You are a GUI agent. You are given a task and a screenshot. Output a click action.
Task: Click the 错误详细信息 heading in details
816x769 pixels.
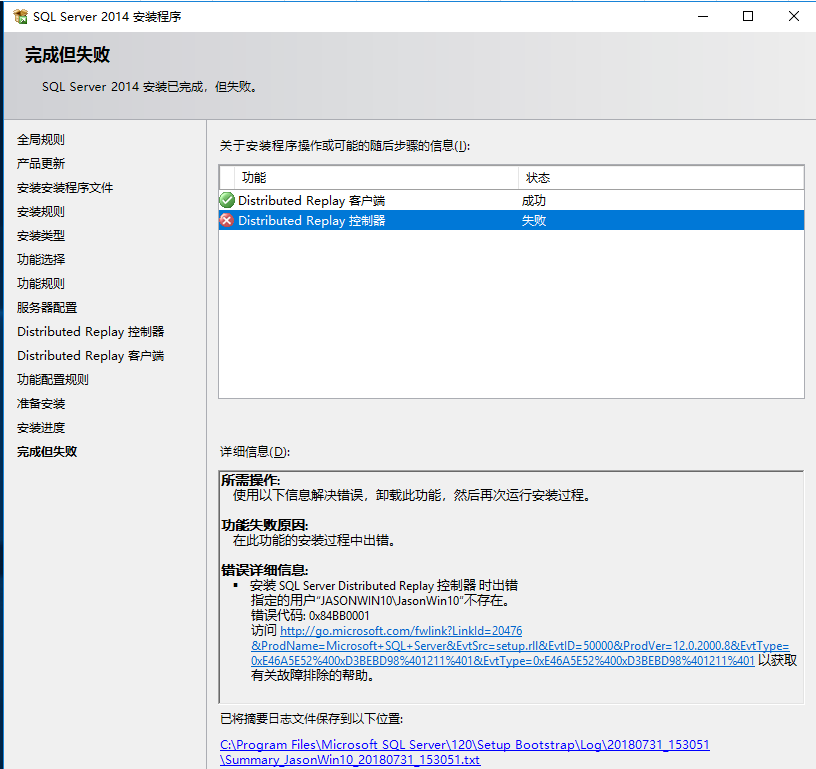tap(264, 570)
